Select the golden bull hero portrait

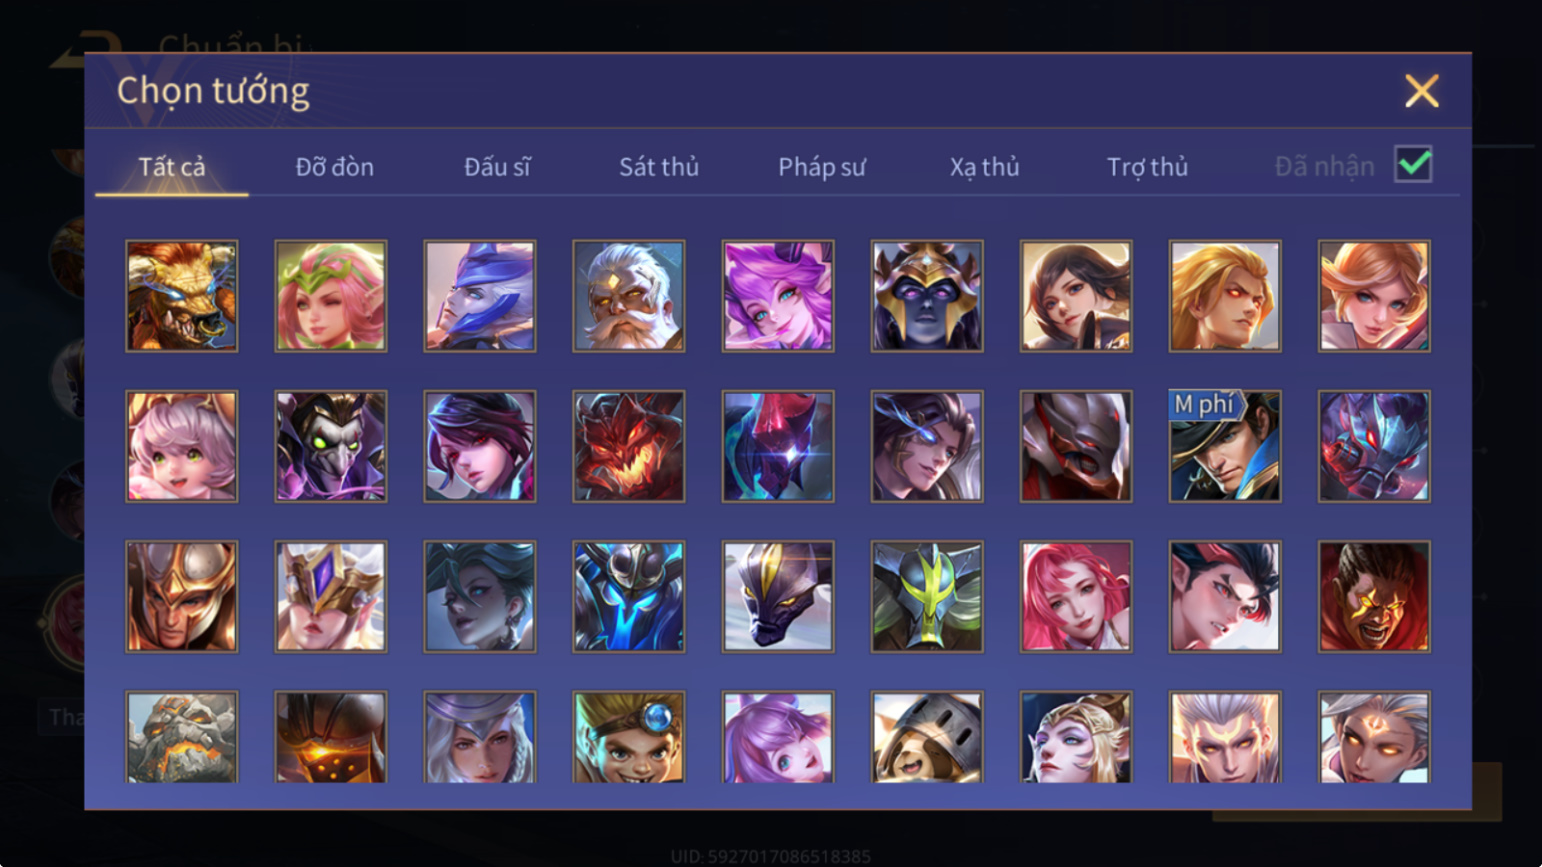pos(182,296)
